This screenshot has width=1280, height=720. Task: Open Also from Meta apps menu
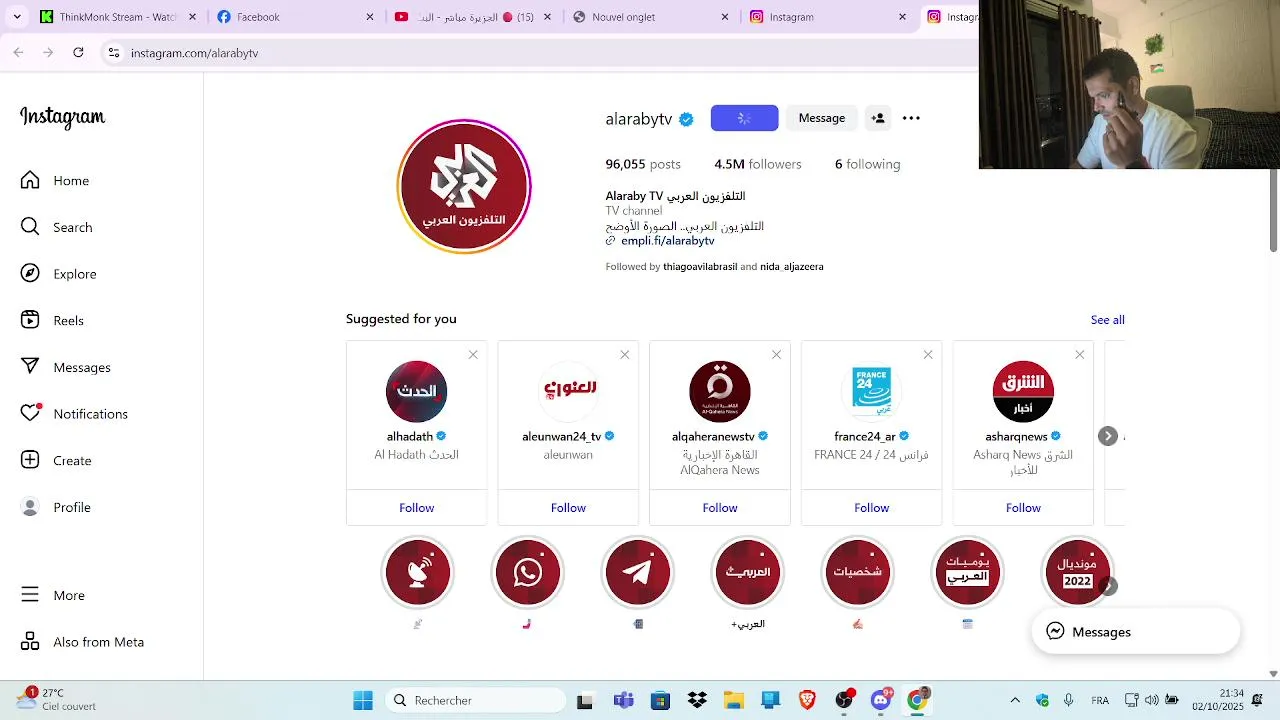[83, 642]
